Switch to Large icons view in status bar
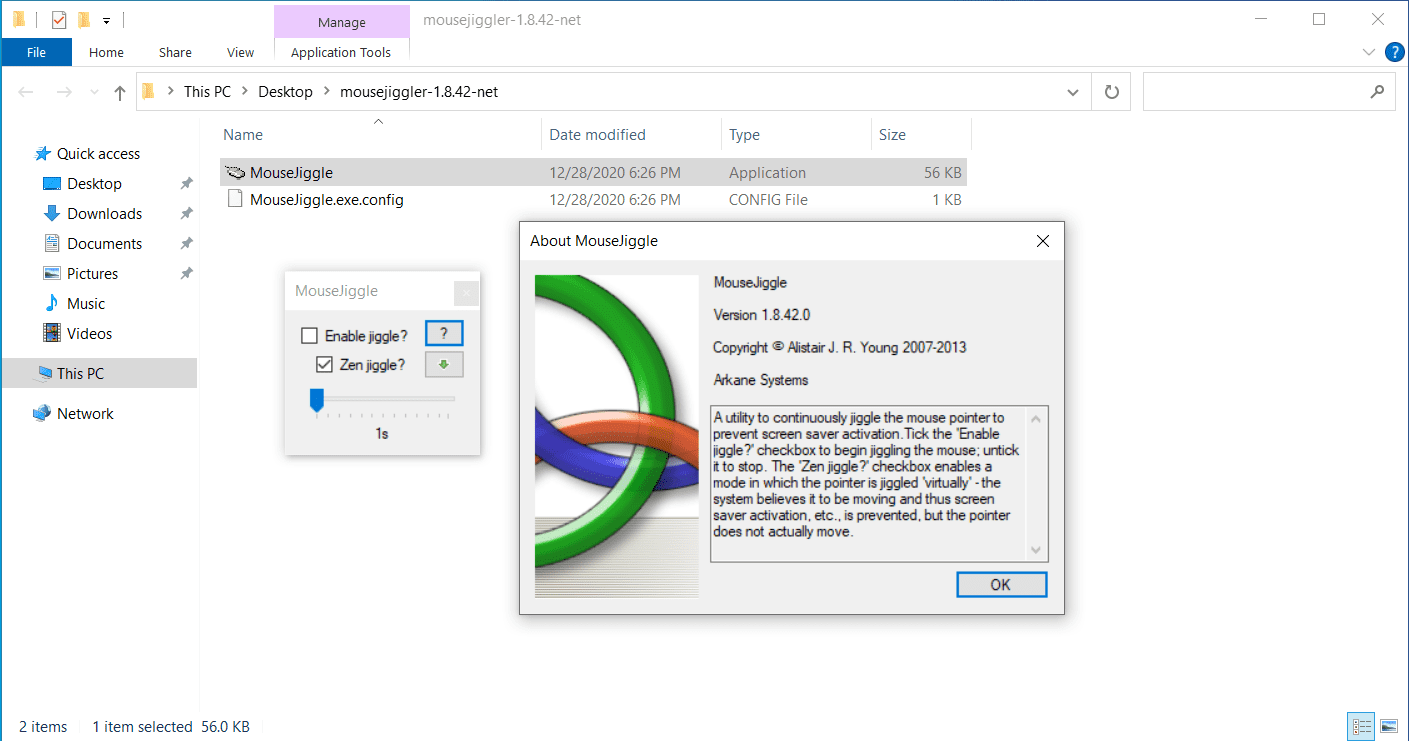This screenshot has width=1409, height=741. pos(1389,726)
